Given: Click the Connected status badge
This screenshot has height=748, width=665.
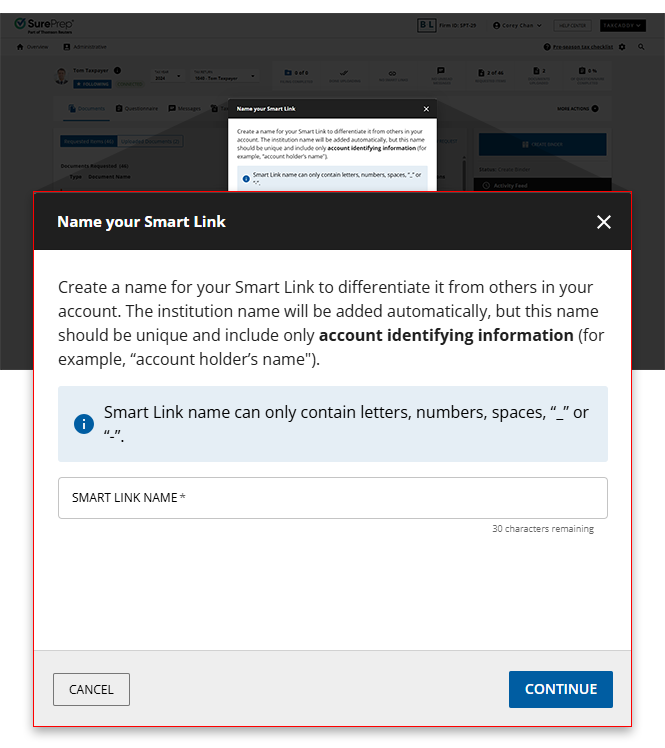Looking at the screenshot, I should [x=130, y=84].
